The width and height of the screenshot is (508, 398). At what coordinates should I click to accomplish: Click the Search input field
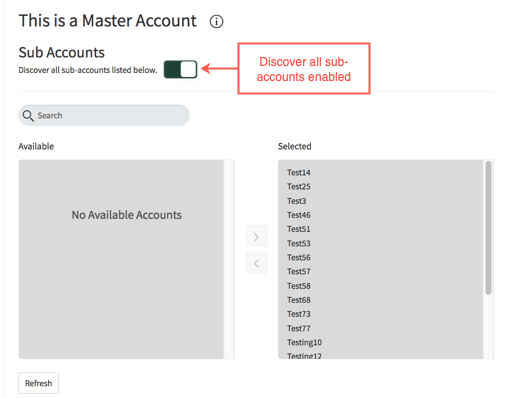[104, 115]
